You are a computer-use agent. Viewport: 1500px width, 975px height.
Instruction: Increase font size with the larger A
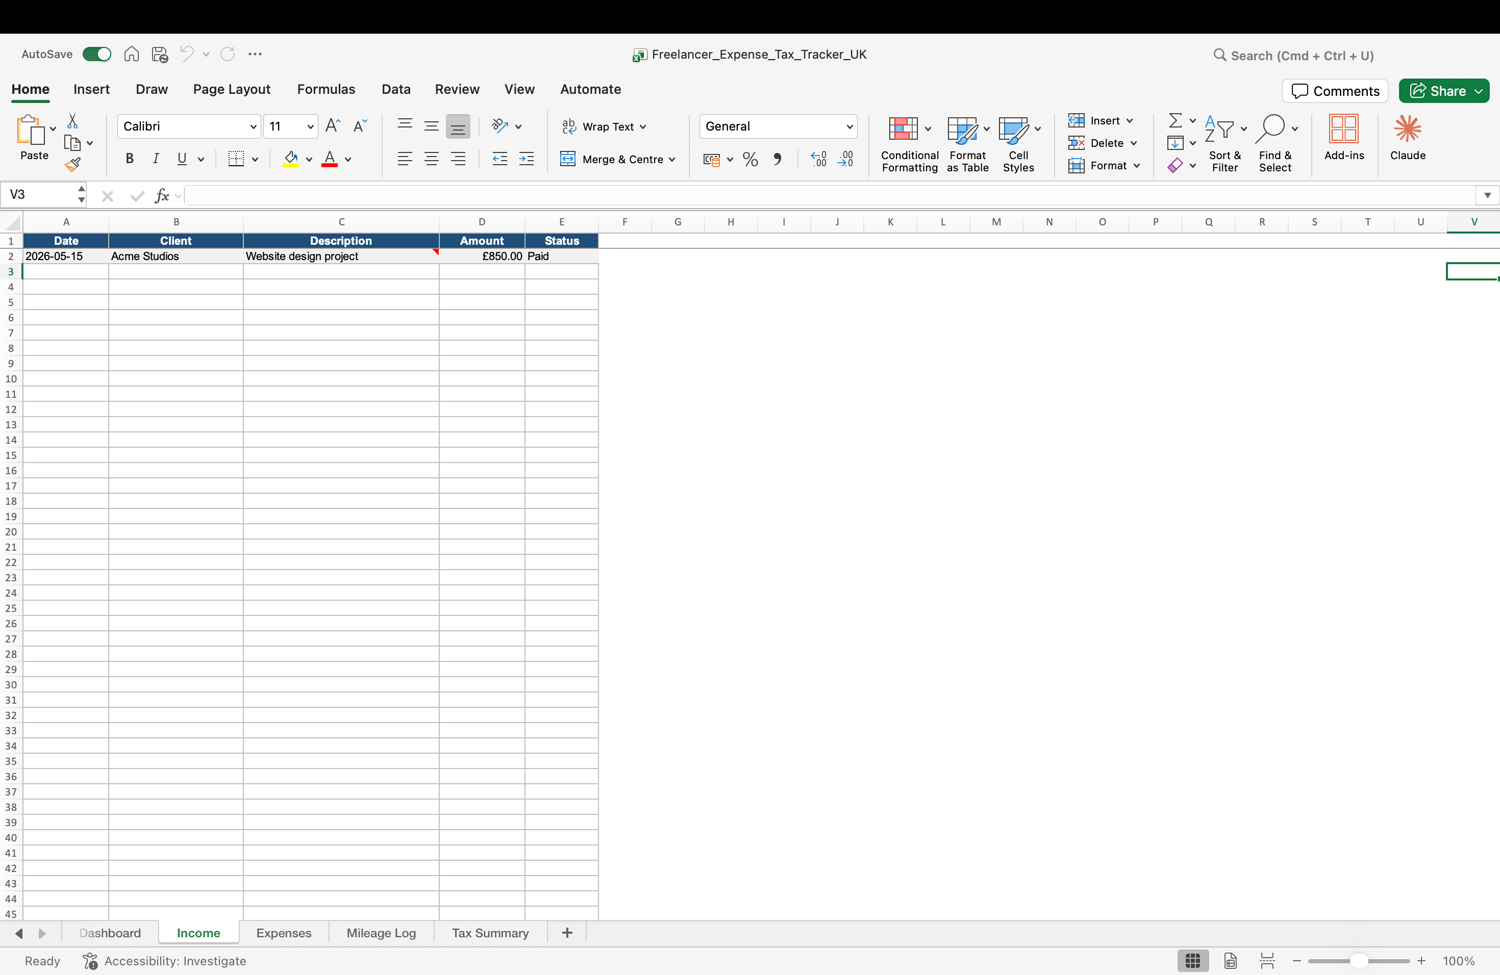click(x=333, y=126)
